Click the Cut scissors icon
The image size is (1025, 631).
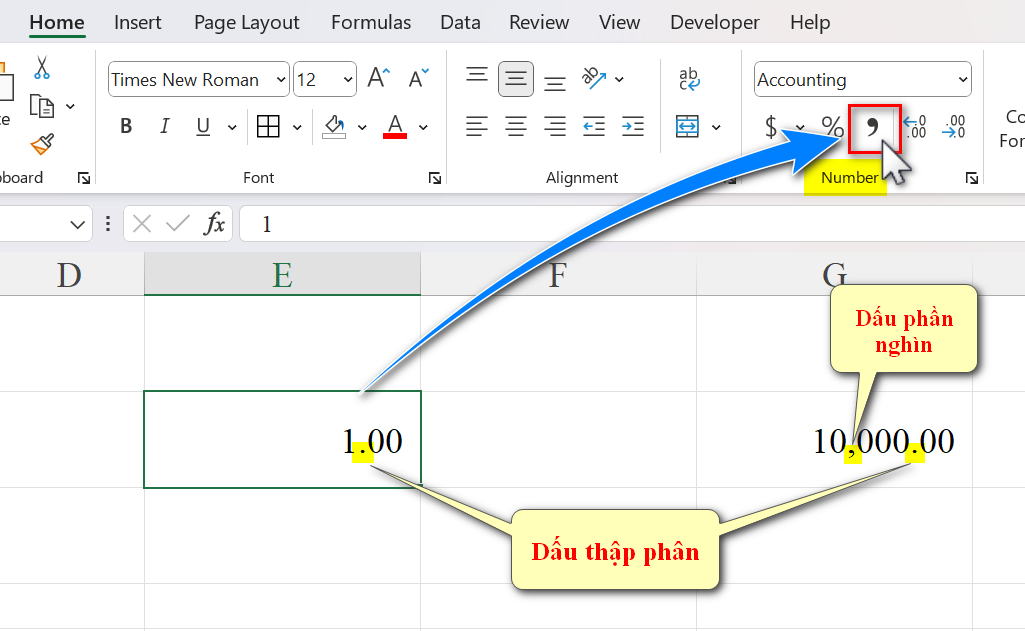42,68
